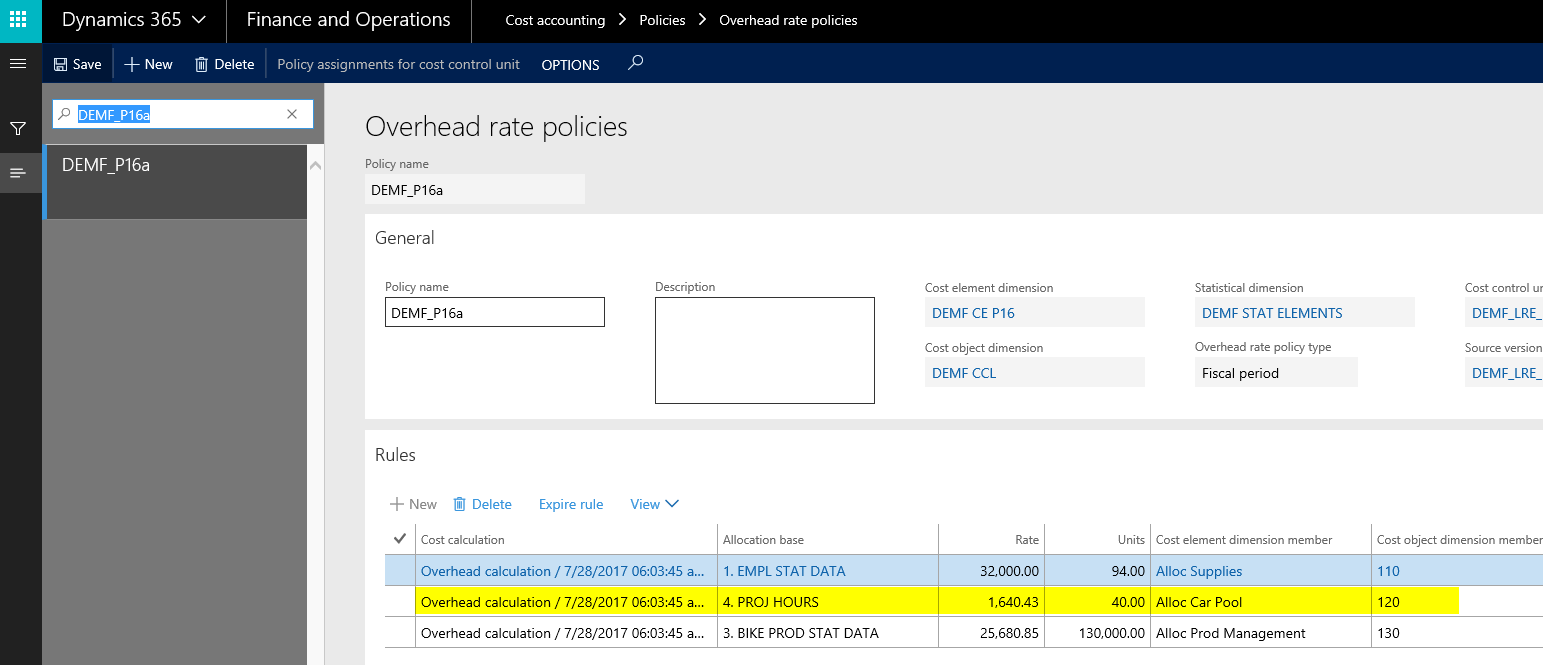Open the app launcher waffle icon
This screenshot has height=665, width=1543.
(19, 20)
